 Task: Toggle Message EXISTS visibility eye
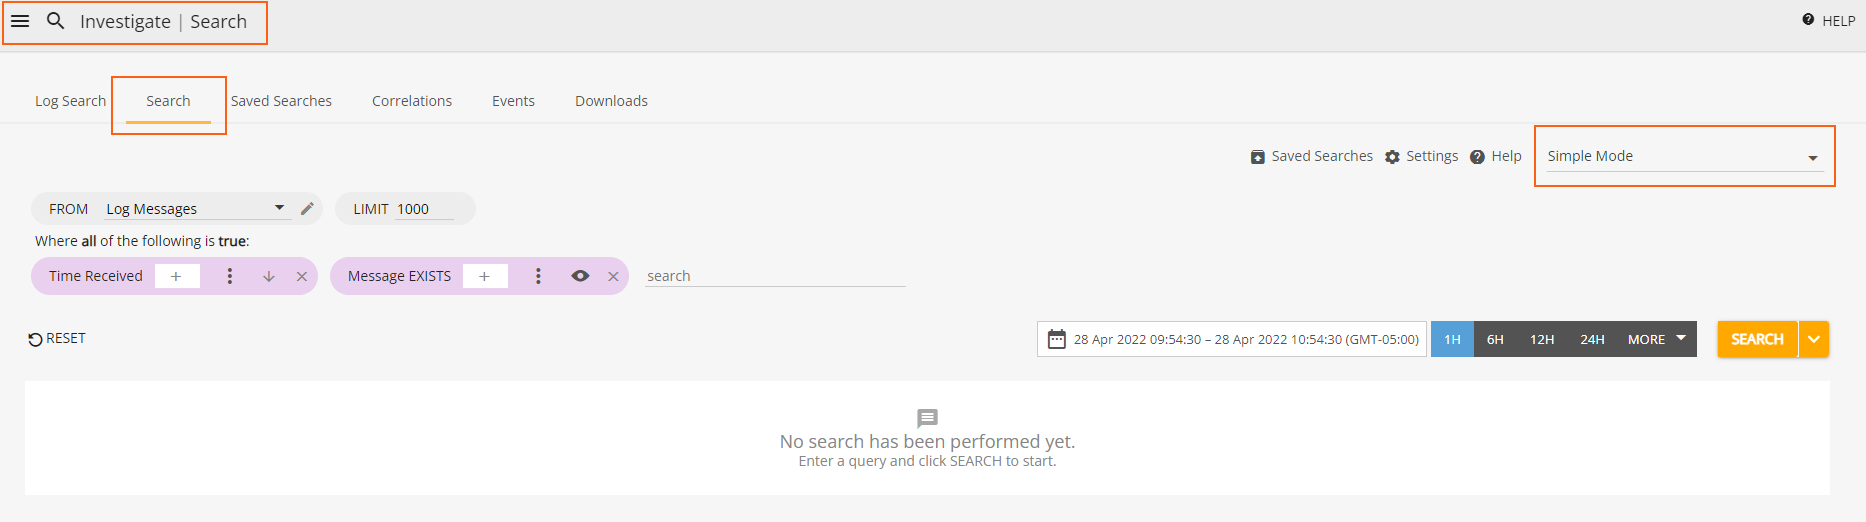pos(580,276)
